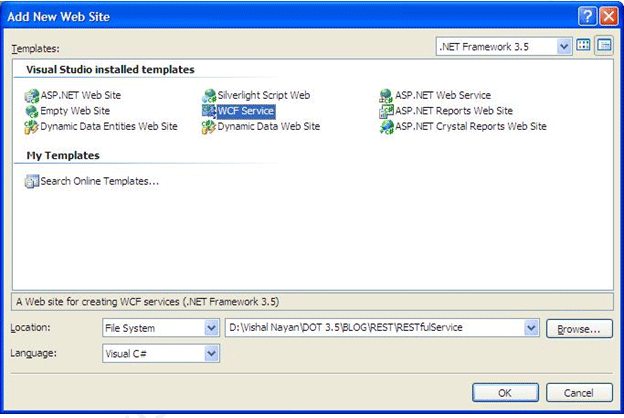Select the ASP.NET Web Site template icon

[x=31, y=96]
